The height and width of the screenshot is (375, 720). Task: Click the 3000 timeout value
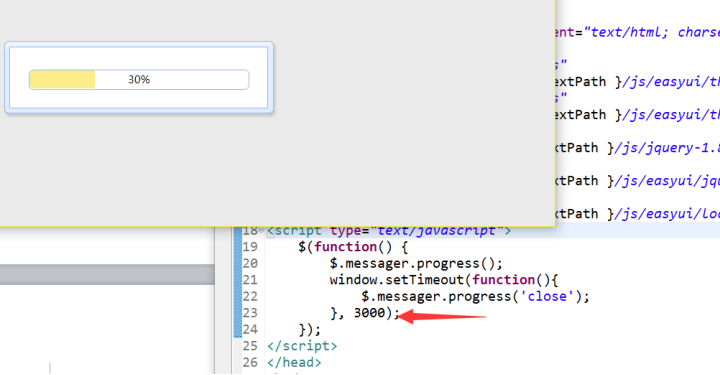[x=369, y=313]
